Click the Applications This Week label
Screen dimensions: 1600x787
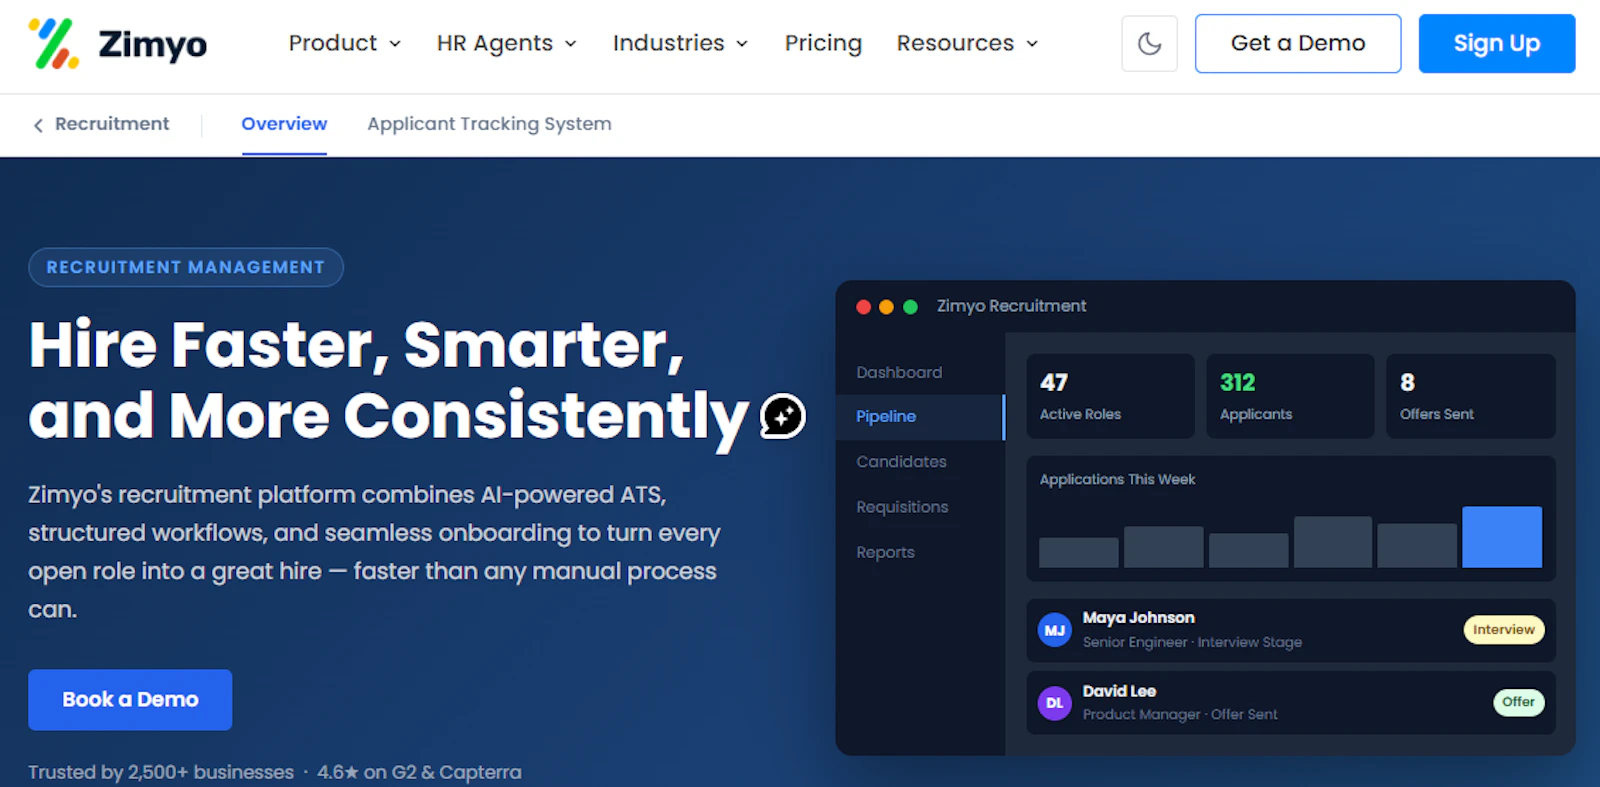pyautogui.click(x=1117, y=479)
